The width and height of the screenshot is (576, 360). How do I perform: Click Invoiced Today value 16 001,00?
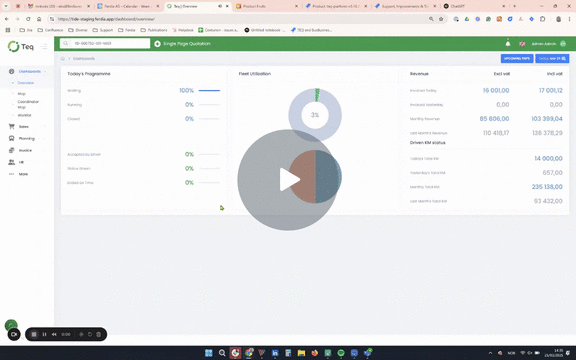496,90
